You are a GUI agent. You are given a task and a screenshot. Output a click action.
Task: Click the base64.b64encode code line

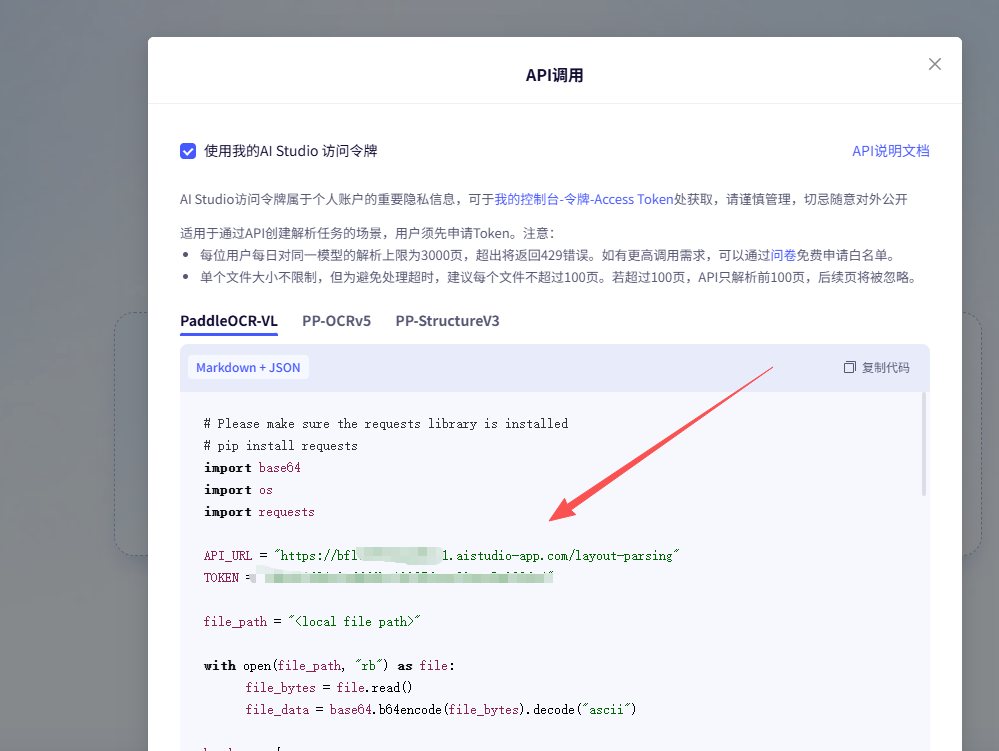pyautogui.click(x=440, y=709)
